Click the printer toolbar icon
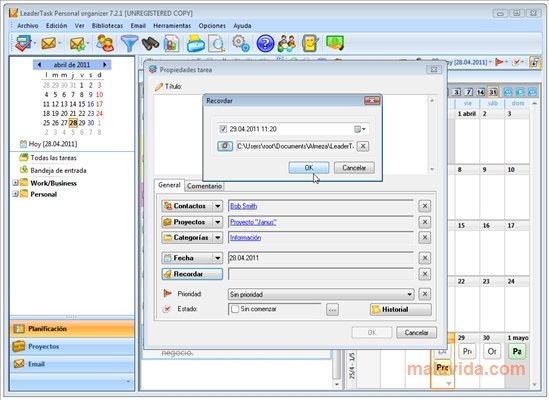 [x=195, y=44]
